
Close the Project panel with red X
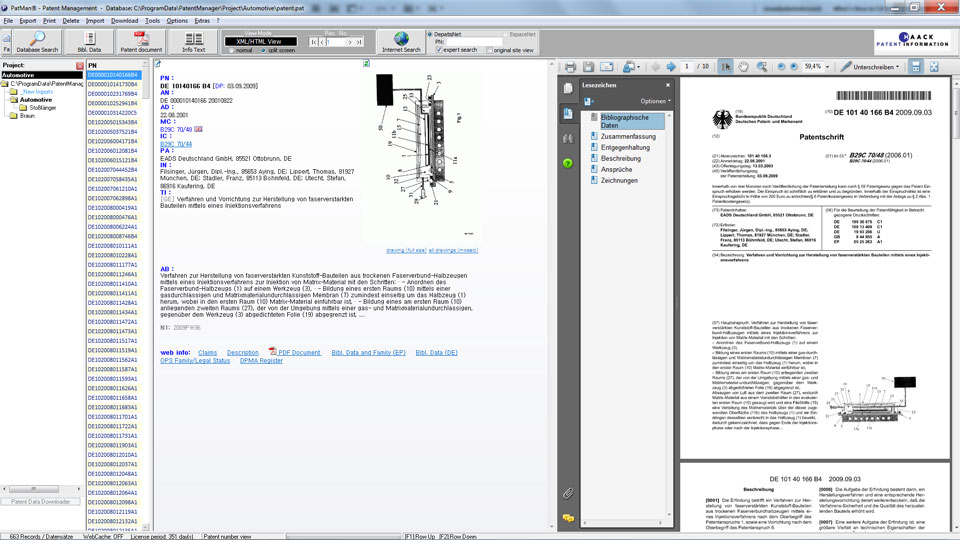click(x=80, y=66)
